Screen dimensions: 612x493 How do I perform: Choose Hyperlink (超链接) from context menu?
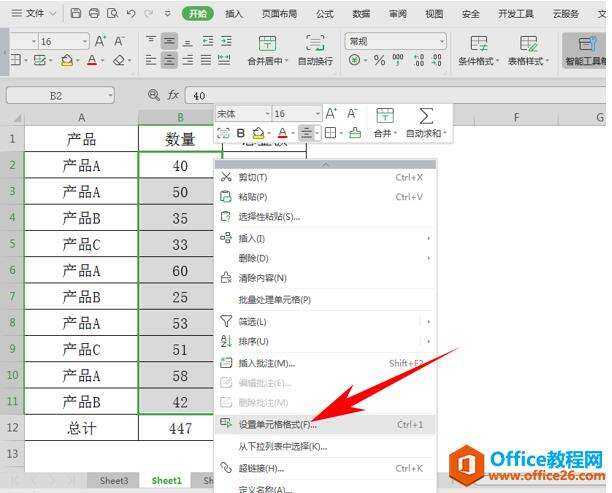pyautogui.click(x=325, y=468)
